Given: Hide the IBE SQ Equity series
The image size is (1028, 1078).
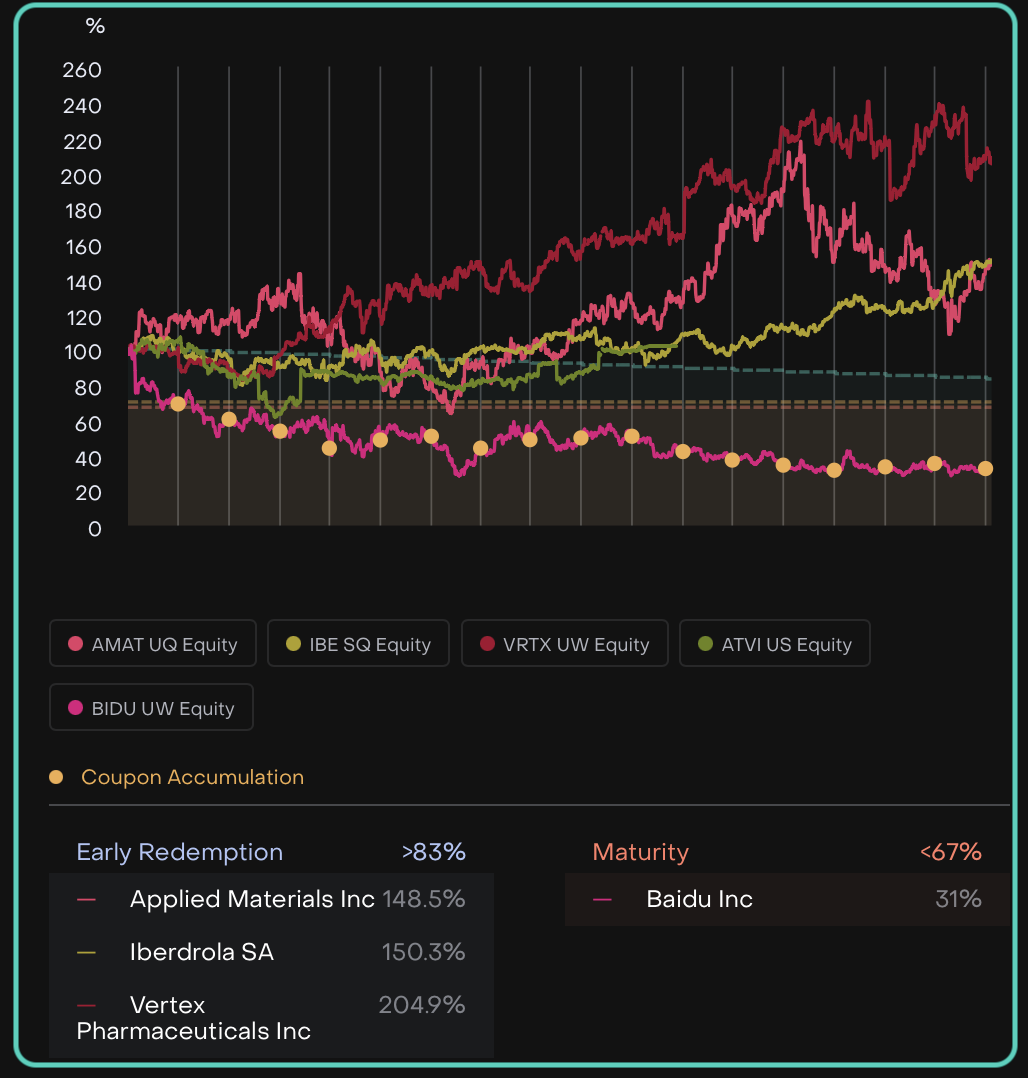Looking at the screenshot, I should point(358,644).
